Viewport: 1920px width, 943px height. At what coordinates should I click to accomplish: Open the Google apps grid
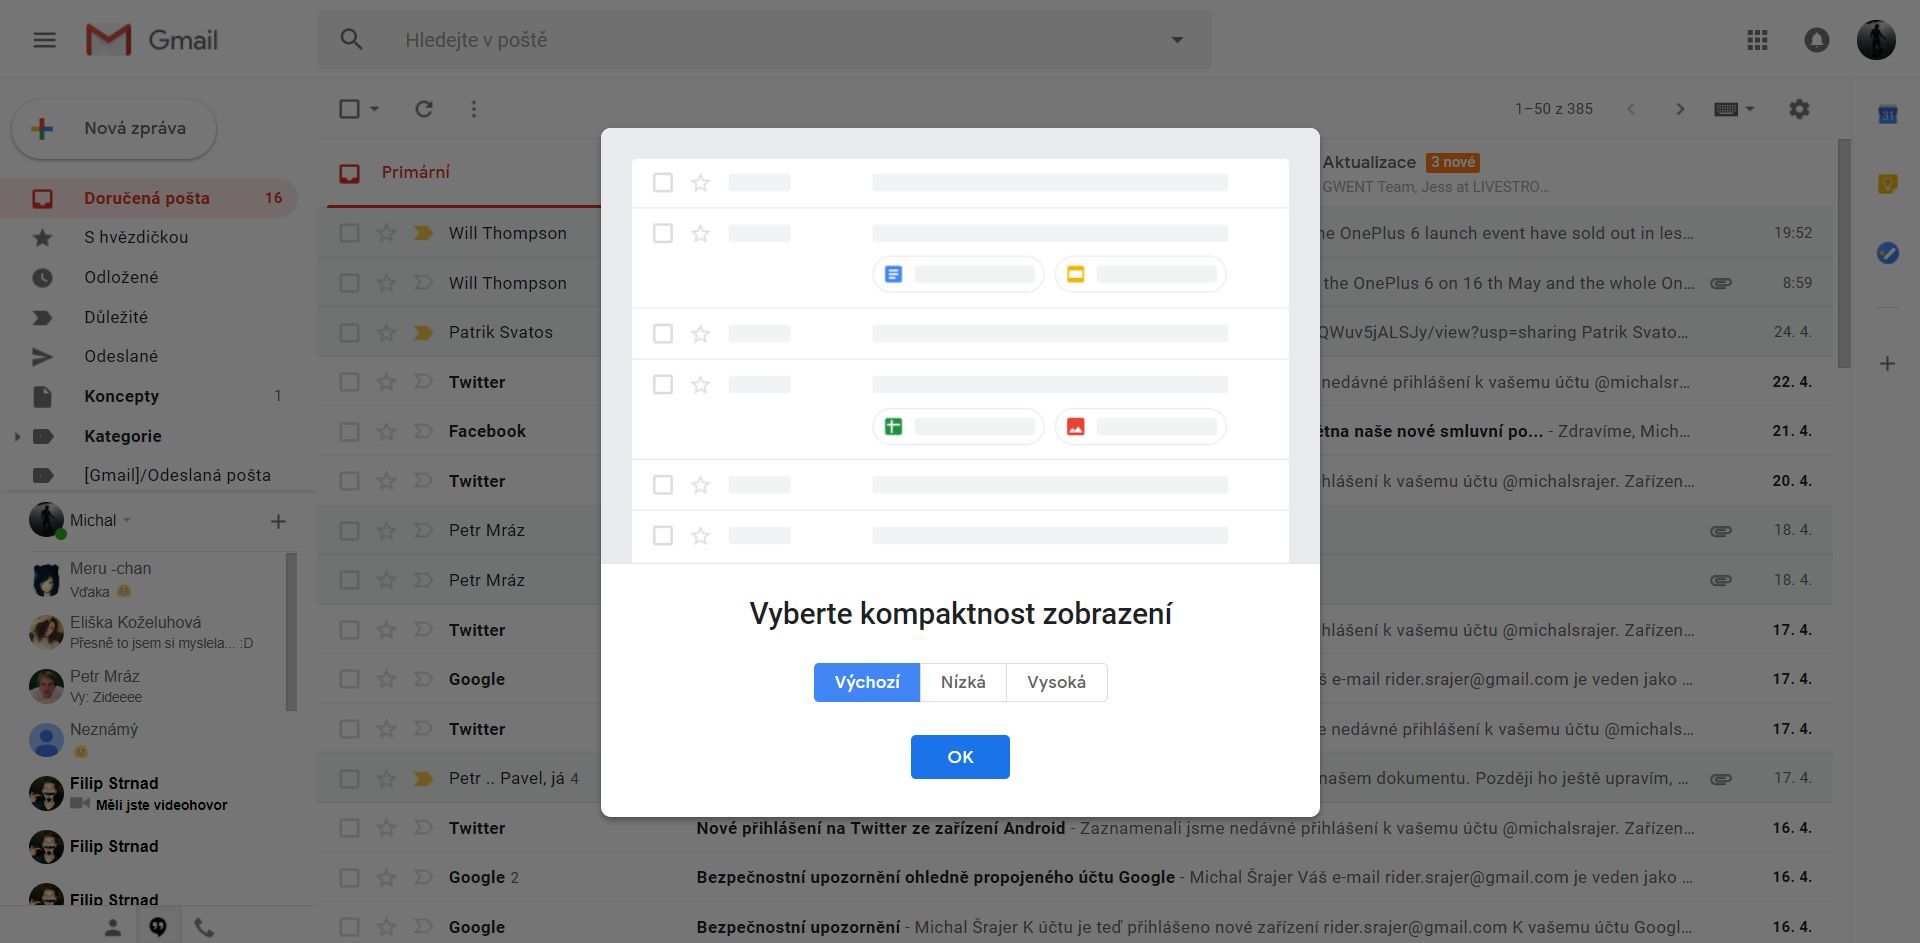coord(1757,40)
